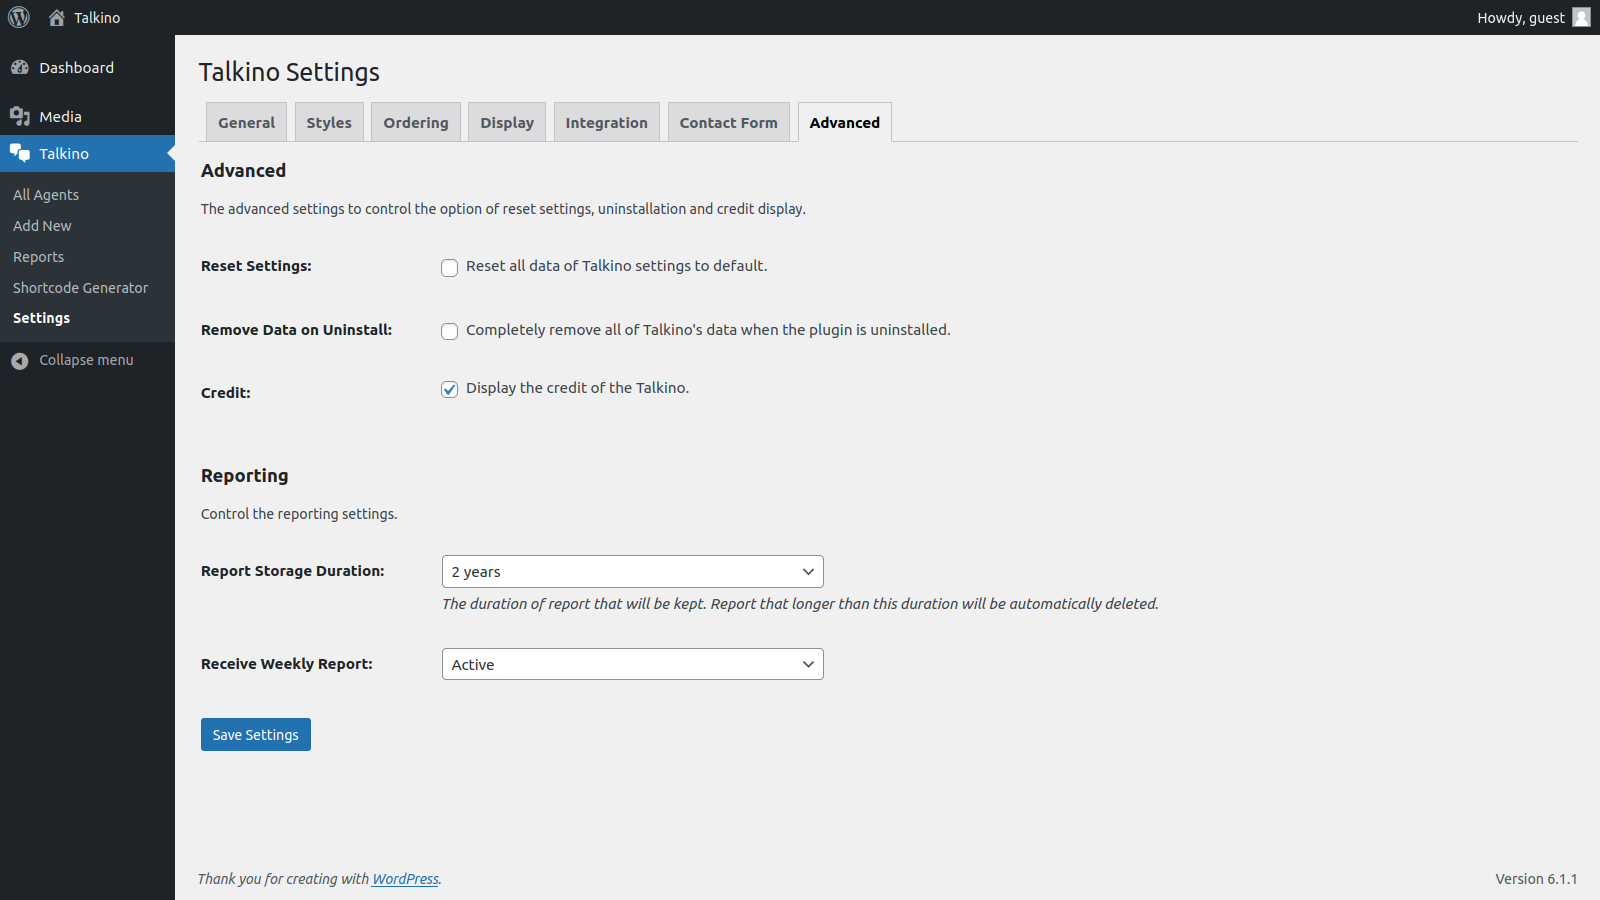Open the Receive Weekly Report dropdown

(x=633, y=665)
